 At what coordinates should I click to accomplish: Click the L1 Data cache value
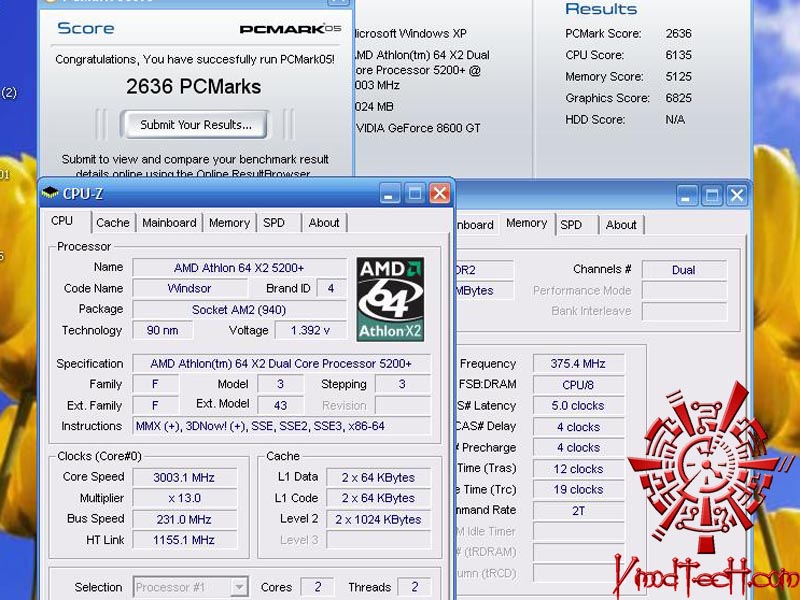pyautogui.click(x=379, y=478)
